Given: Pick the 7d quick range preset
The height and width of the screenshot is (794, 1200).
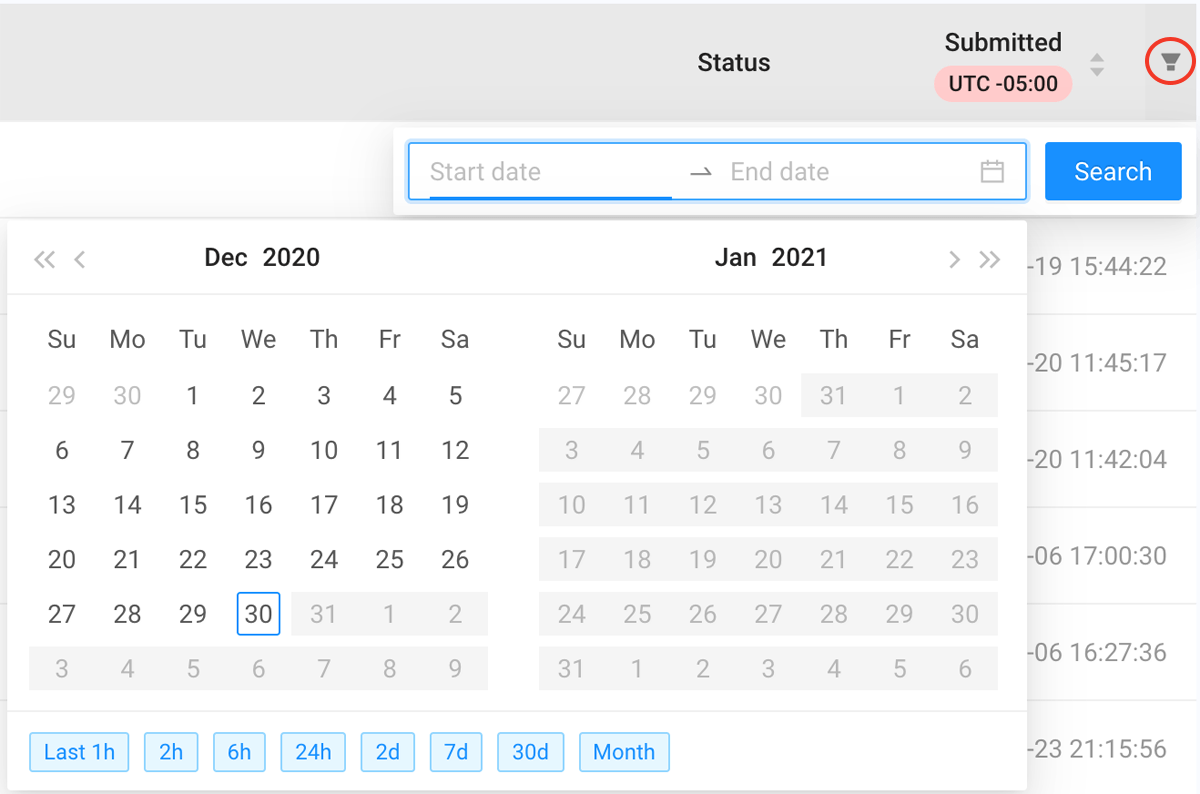Looking at the screenshot, I should coord(456,752).
